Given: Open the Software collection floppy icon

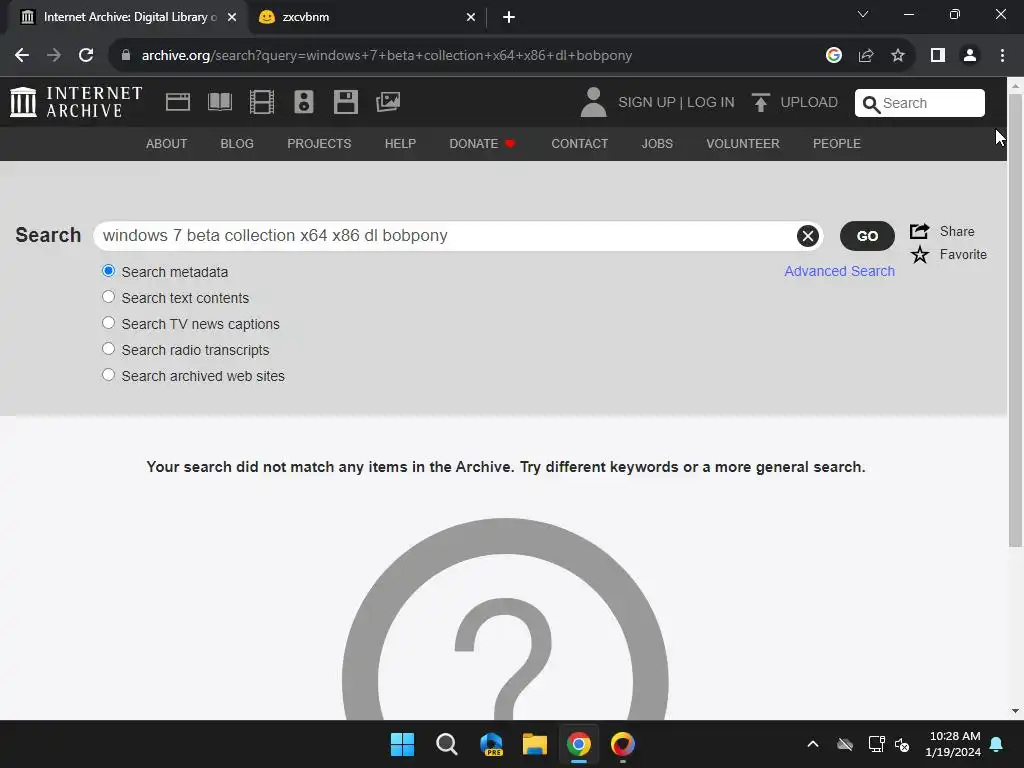Looking at the screenshot, I should [345, 102].
